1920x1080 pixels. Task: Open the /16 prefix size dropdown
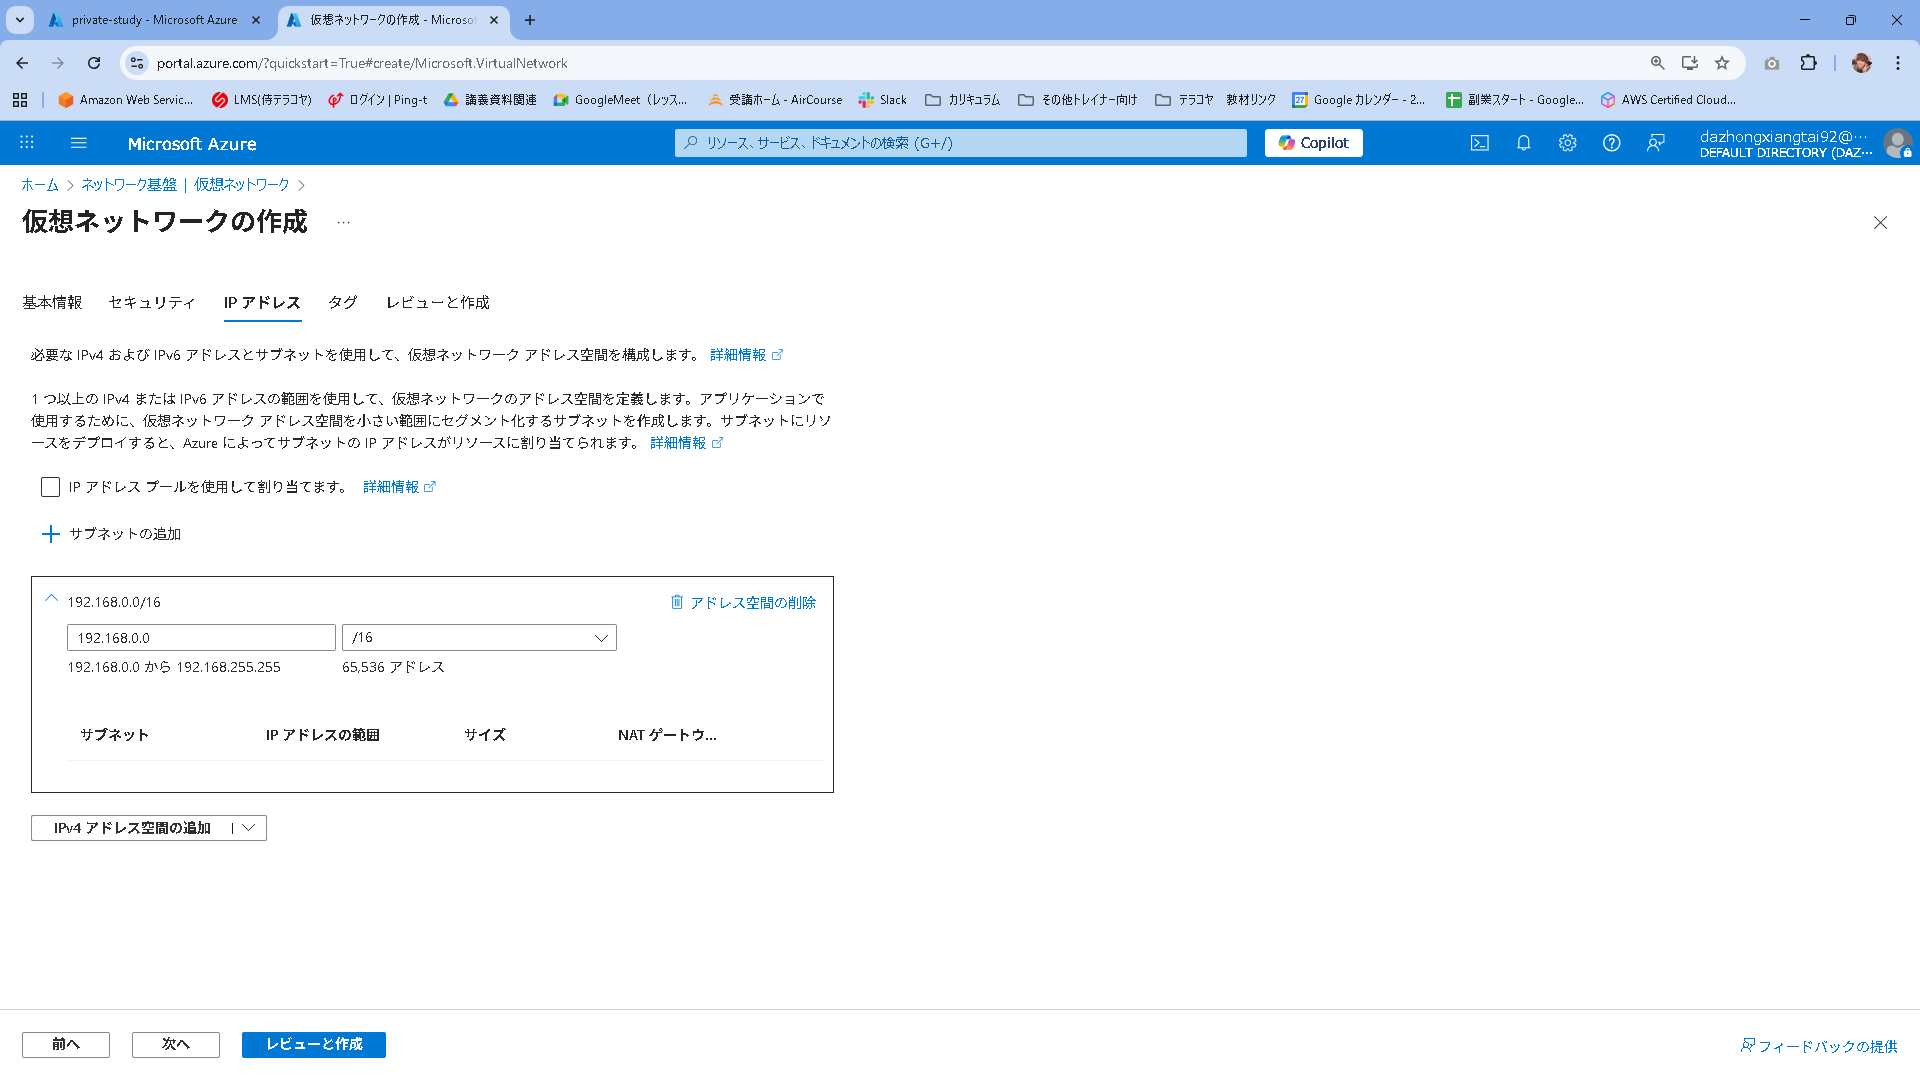click(x=479, y=638)
